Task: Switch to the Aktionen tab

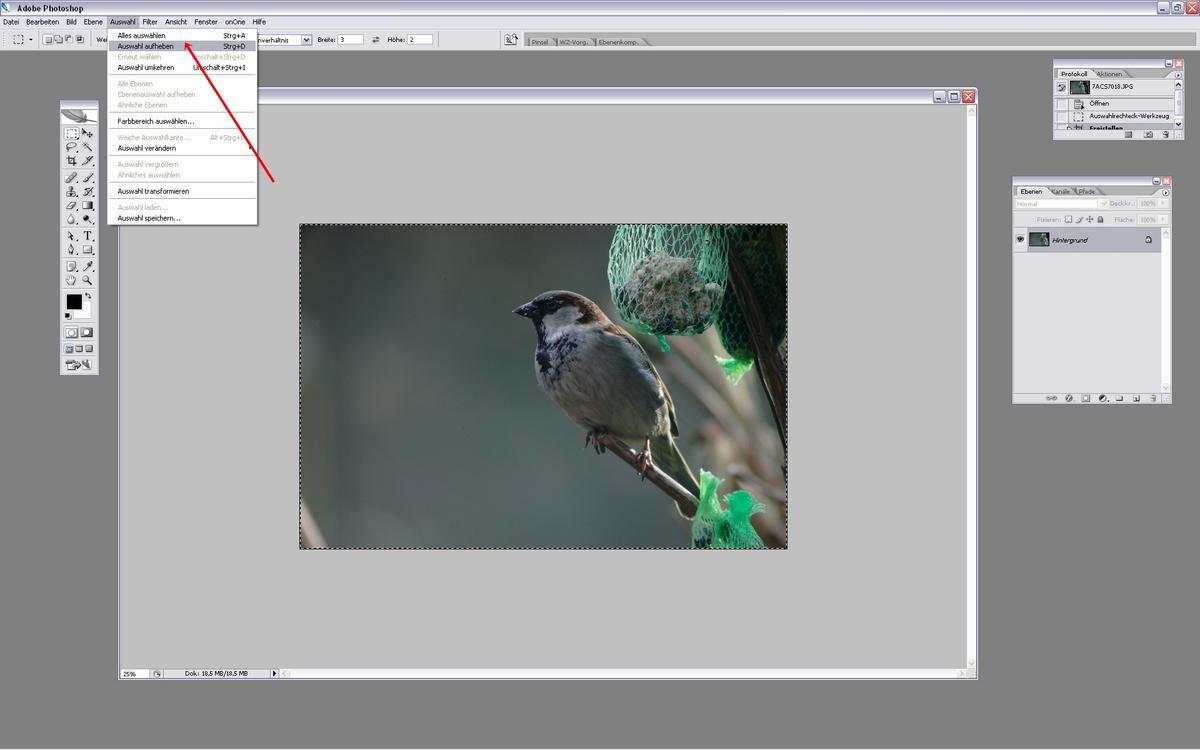Action: click(x=1109, y=74)
